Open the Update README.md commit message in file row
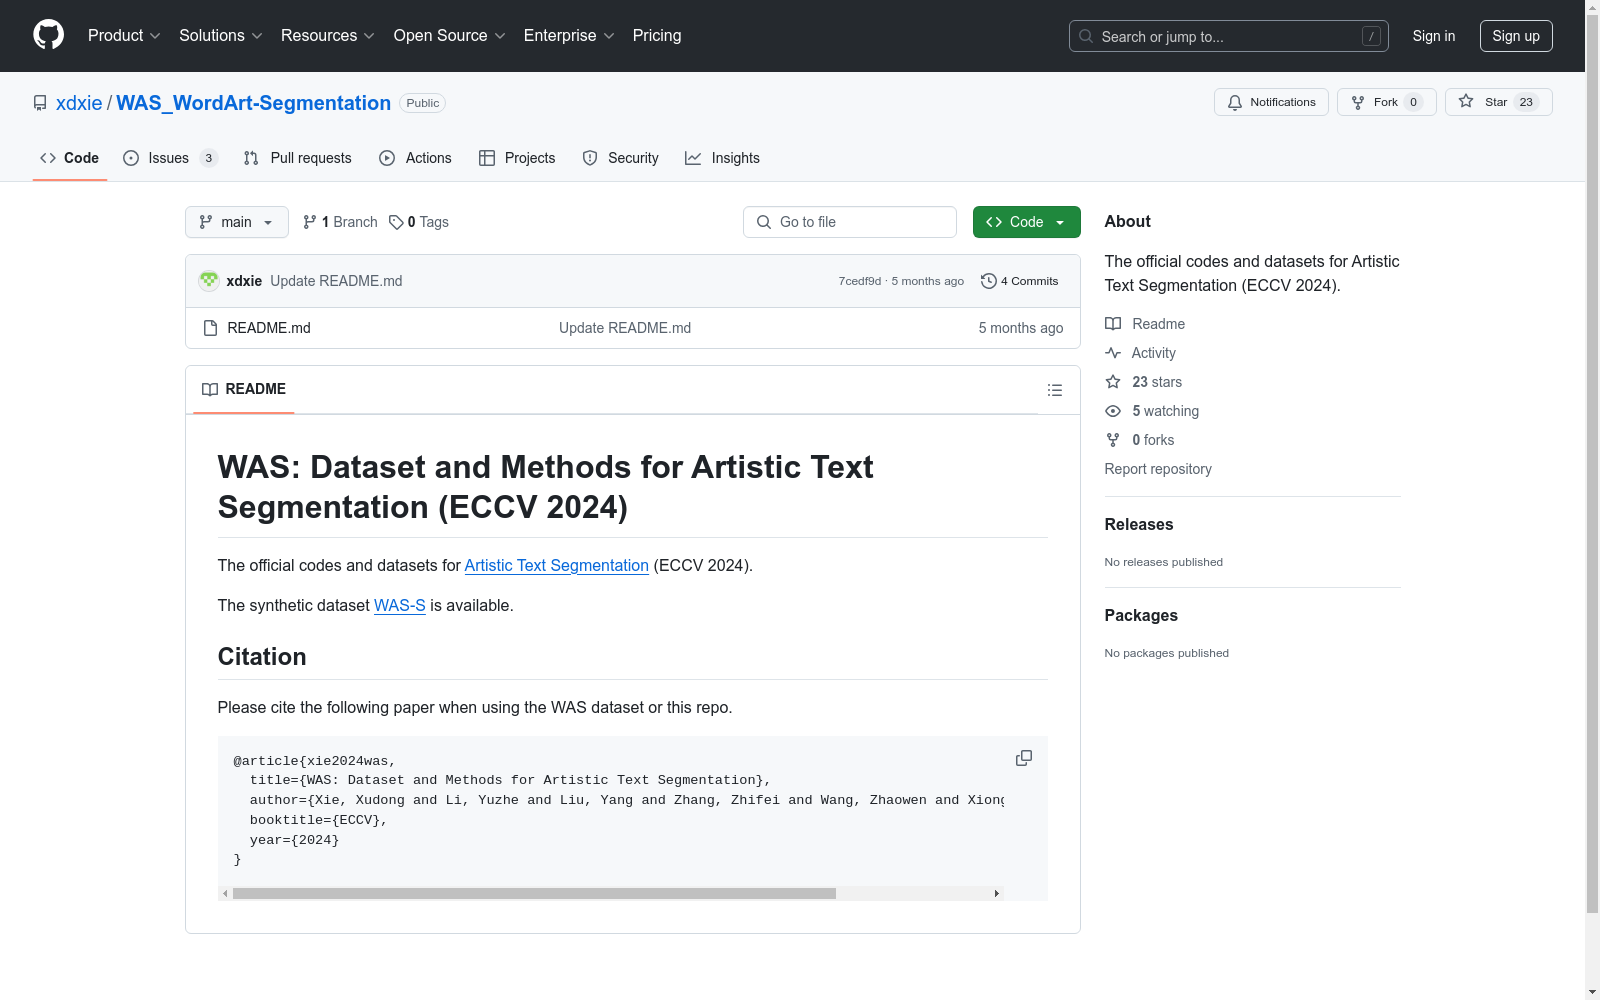1600x1000 pixels. (x=625, y=328)
